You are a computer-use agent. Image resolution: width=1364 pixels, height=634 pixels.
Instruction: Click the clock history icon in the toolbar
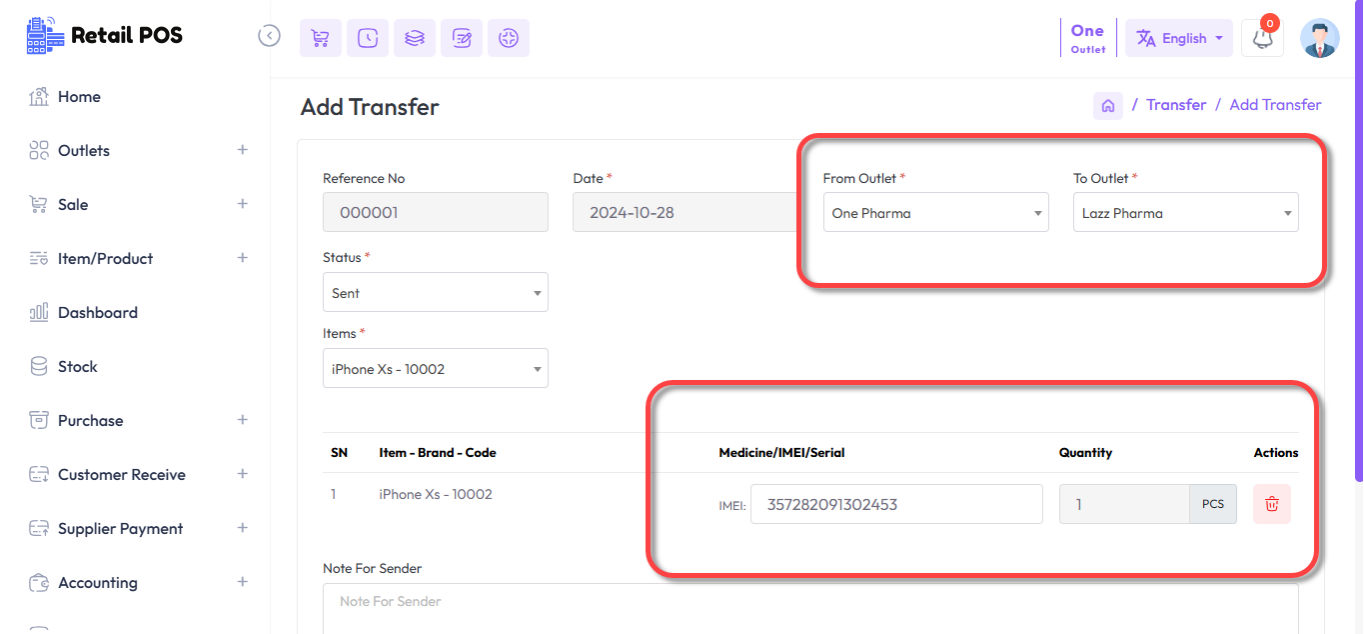coord(367,37)
